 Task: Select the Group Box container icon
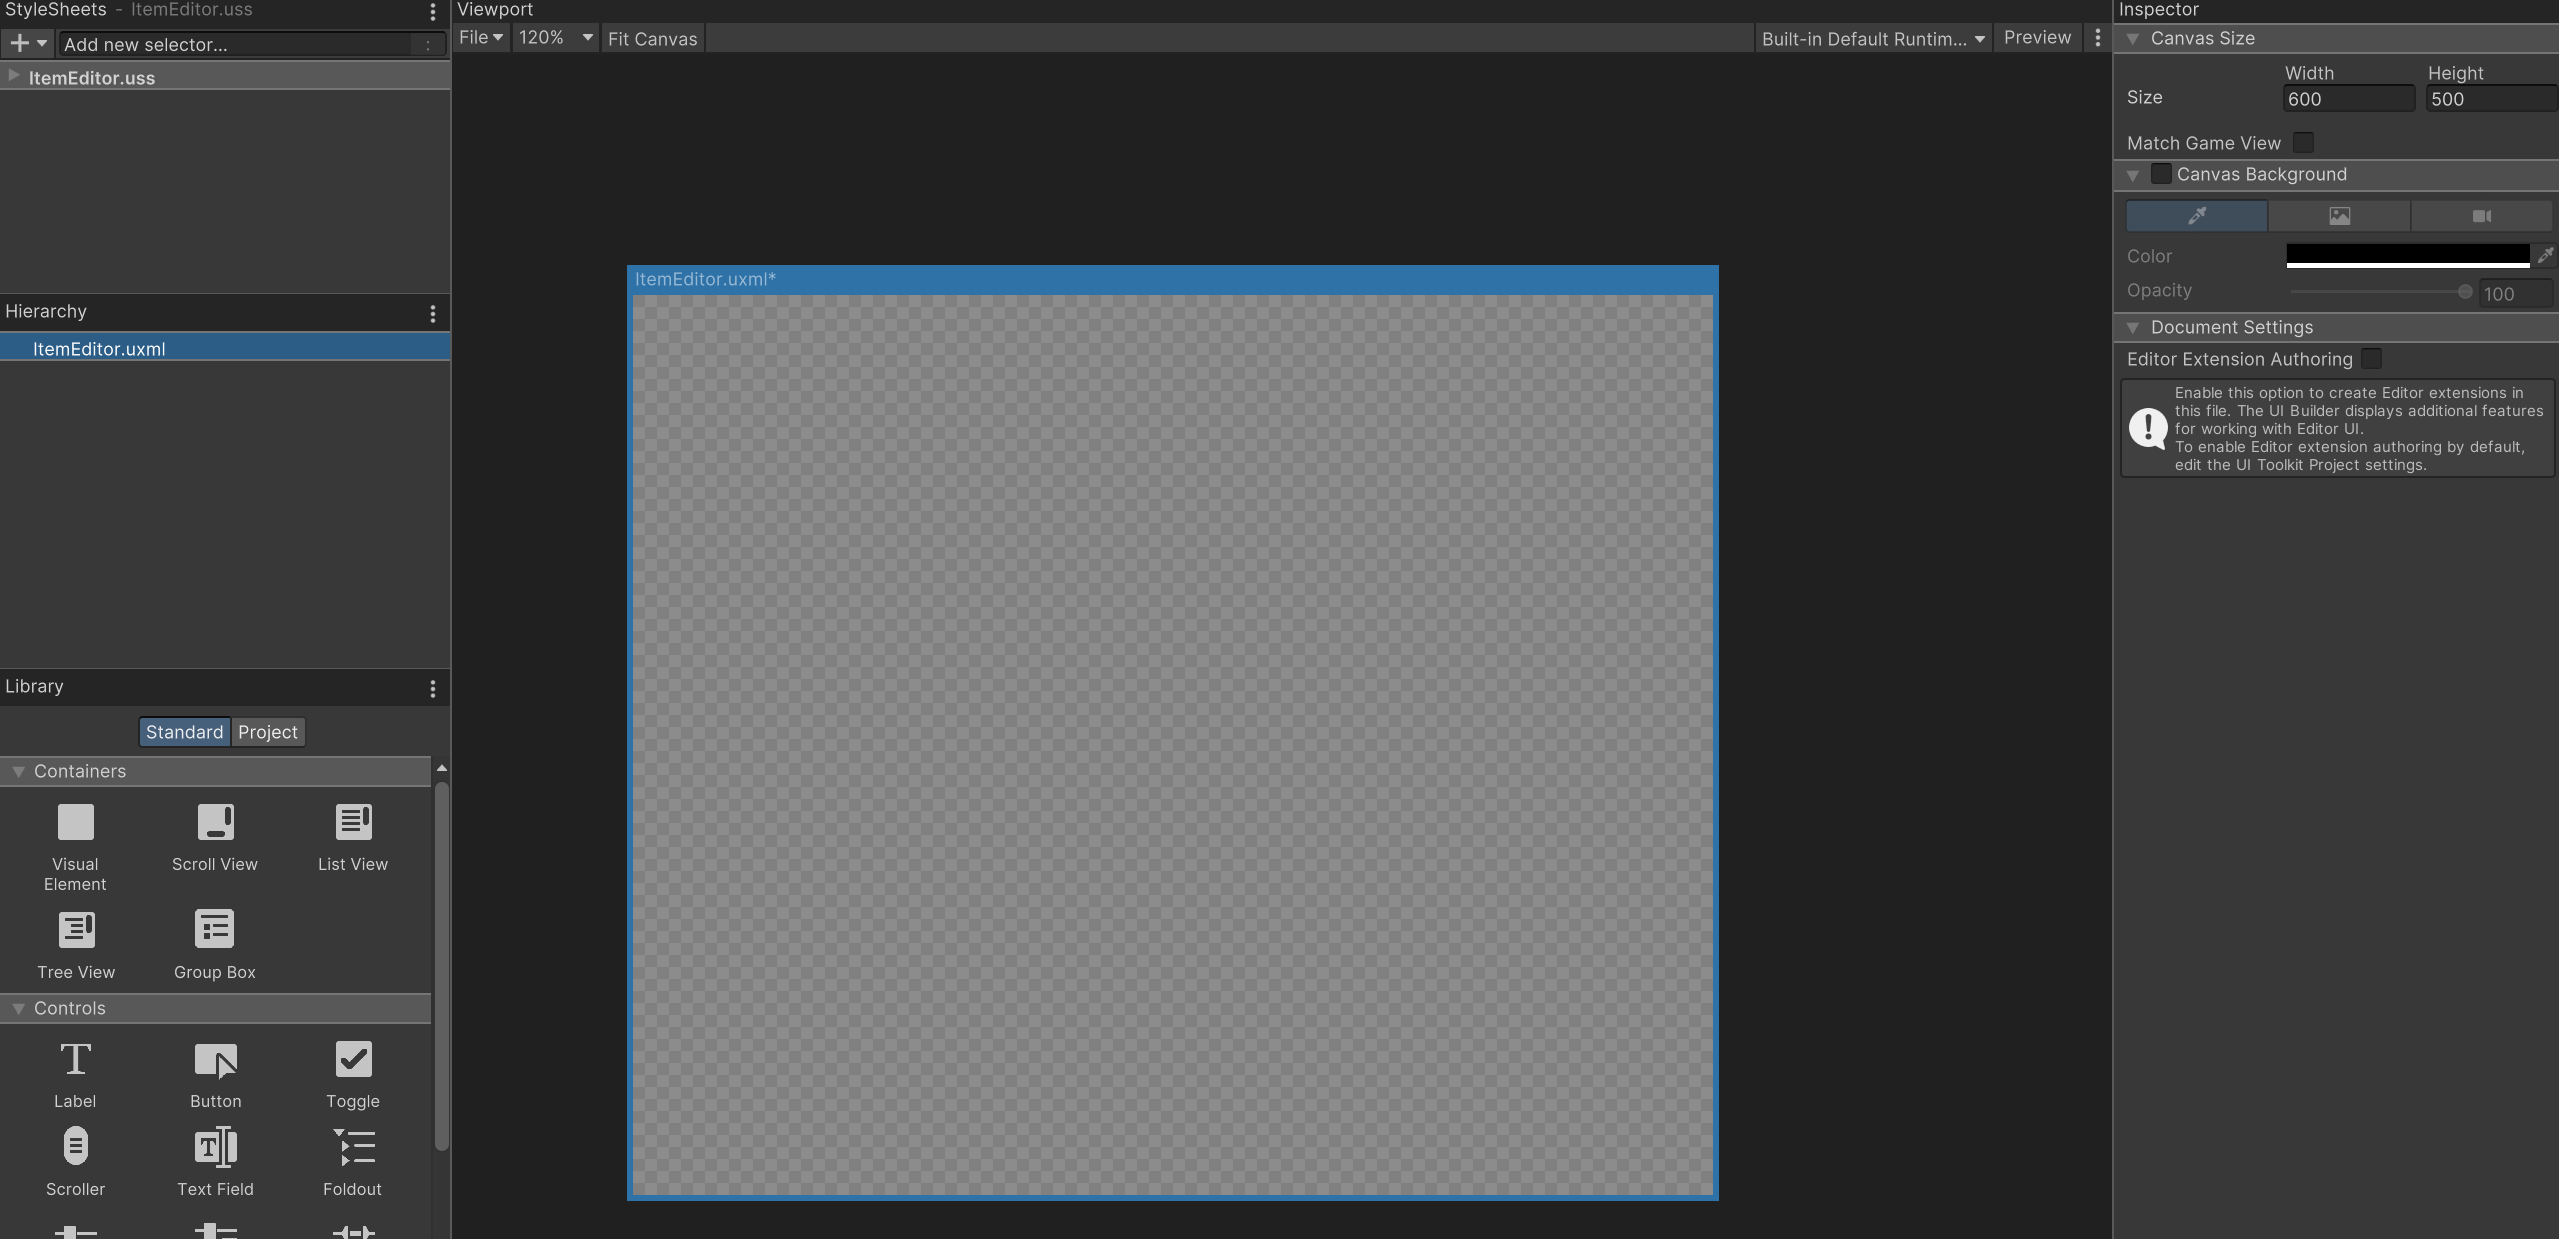coord(214,929)
